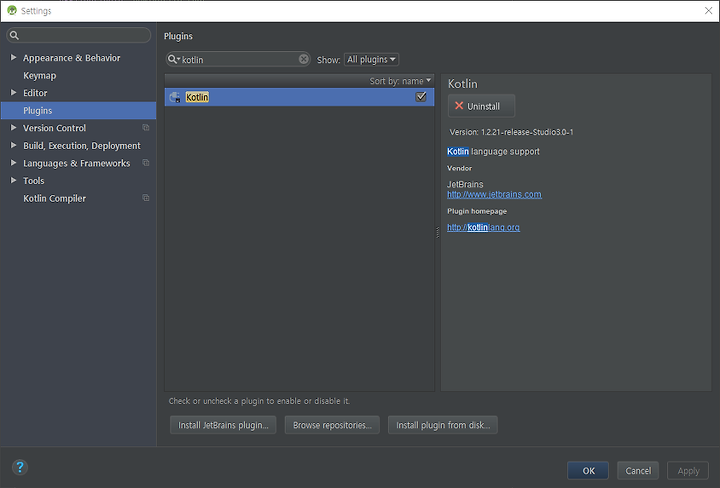Open Languages & Frameworks page label
The height and width of the screenshot is (488, 720).
(x=77, y=163)
